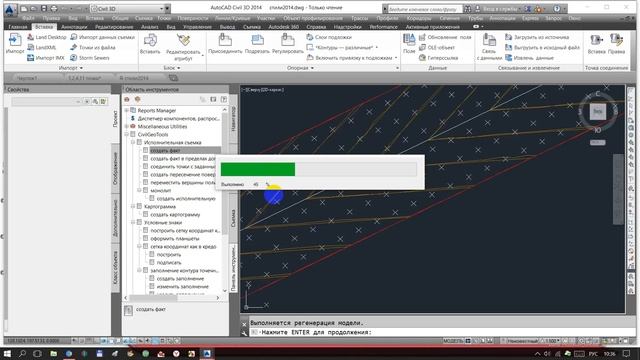Insert an OLE объект
The image size is (640, 360).
coord(437,48)
